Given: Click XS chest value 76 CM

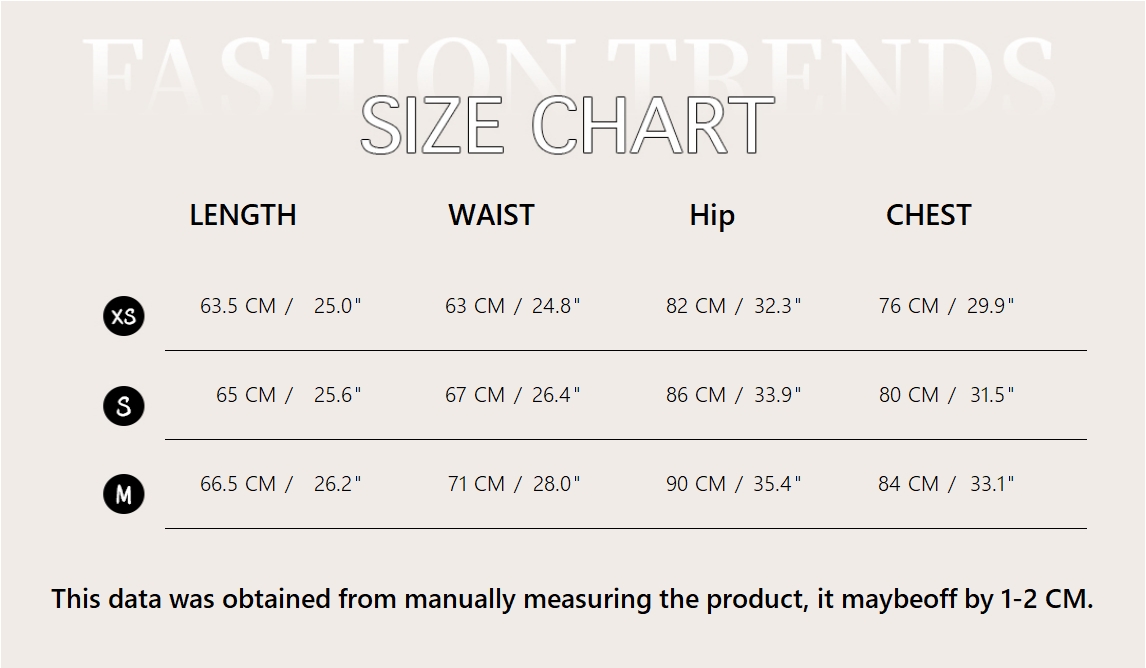Looking at the screenshot, I should point(908,305).
